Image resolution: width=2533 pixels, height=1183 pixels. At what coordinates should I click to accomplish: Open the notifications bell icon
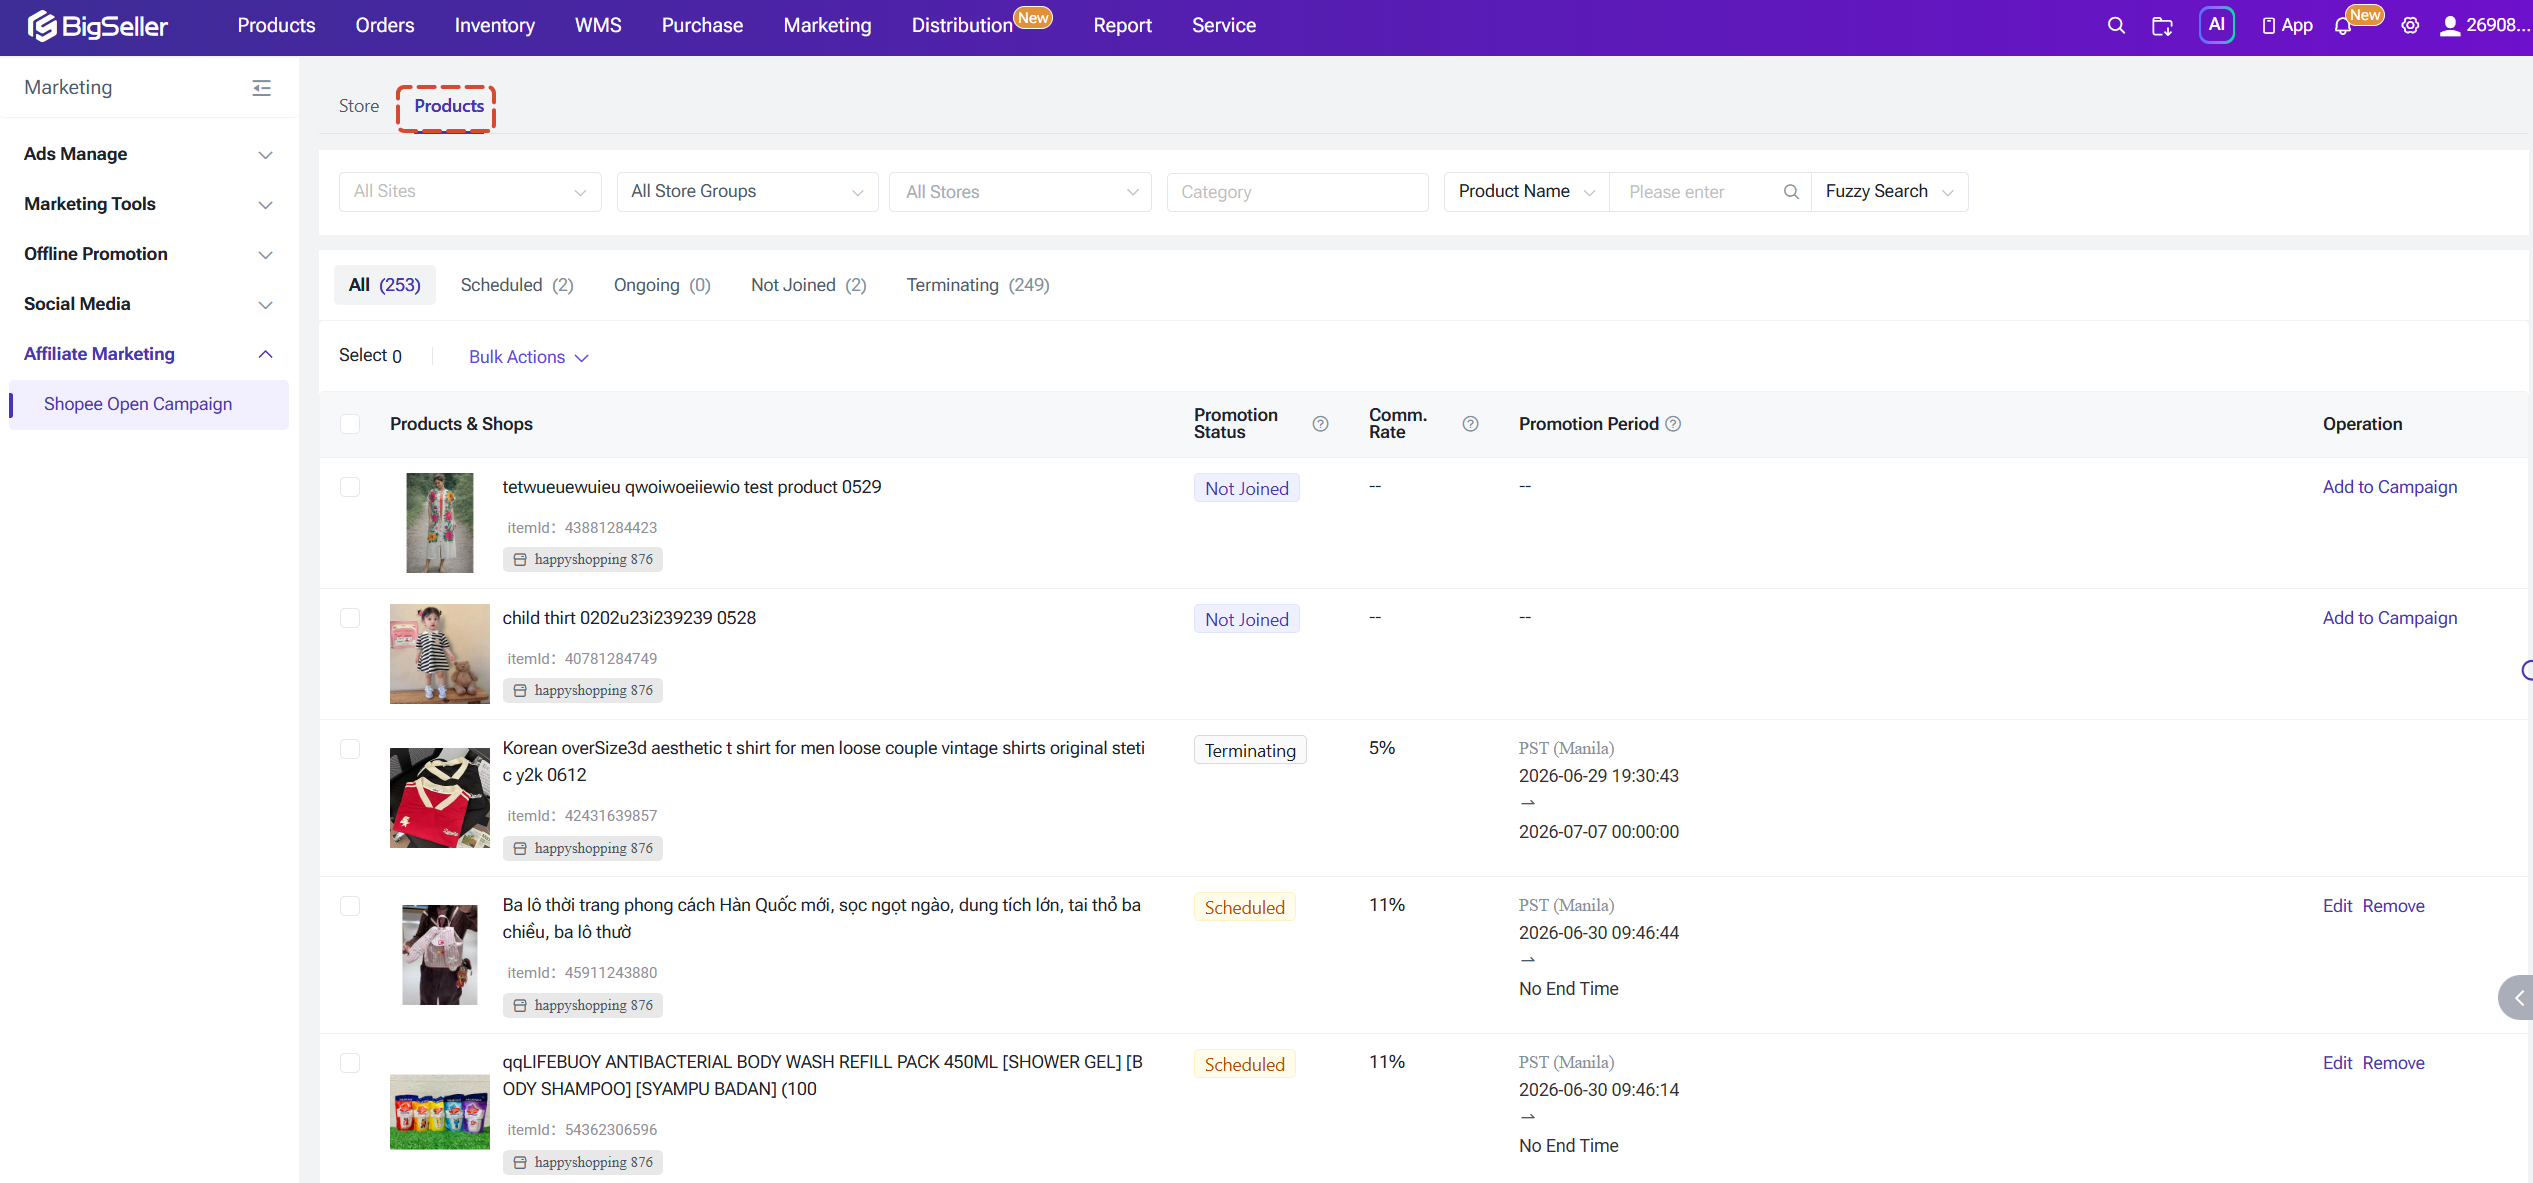click(2343, 26)
